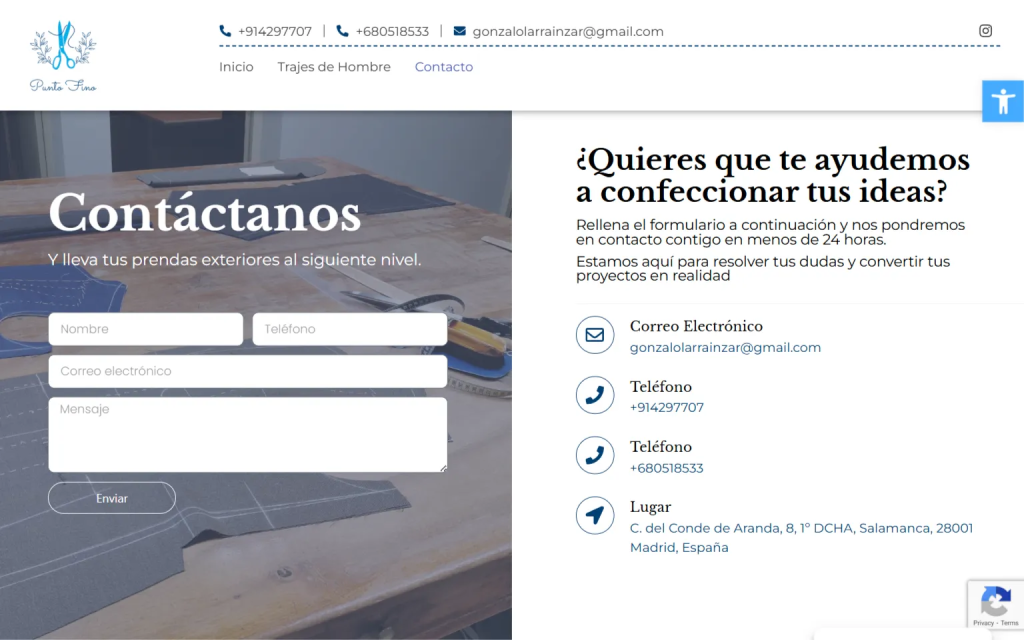Click the Teléfono input field in the form
Screen dimensions: 1024x640
[349, 328]
